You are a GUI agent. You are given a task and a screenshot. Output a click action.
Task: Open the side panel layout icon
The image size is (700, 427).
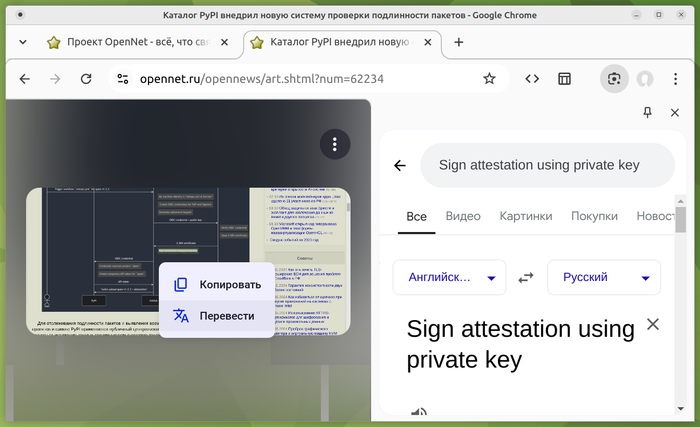(x=564, y=79)
